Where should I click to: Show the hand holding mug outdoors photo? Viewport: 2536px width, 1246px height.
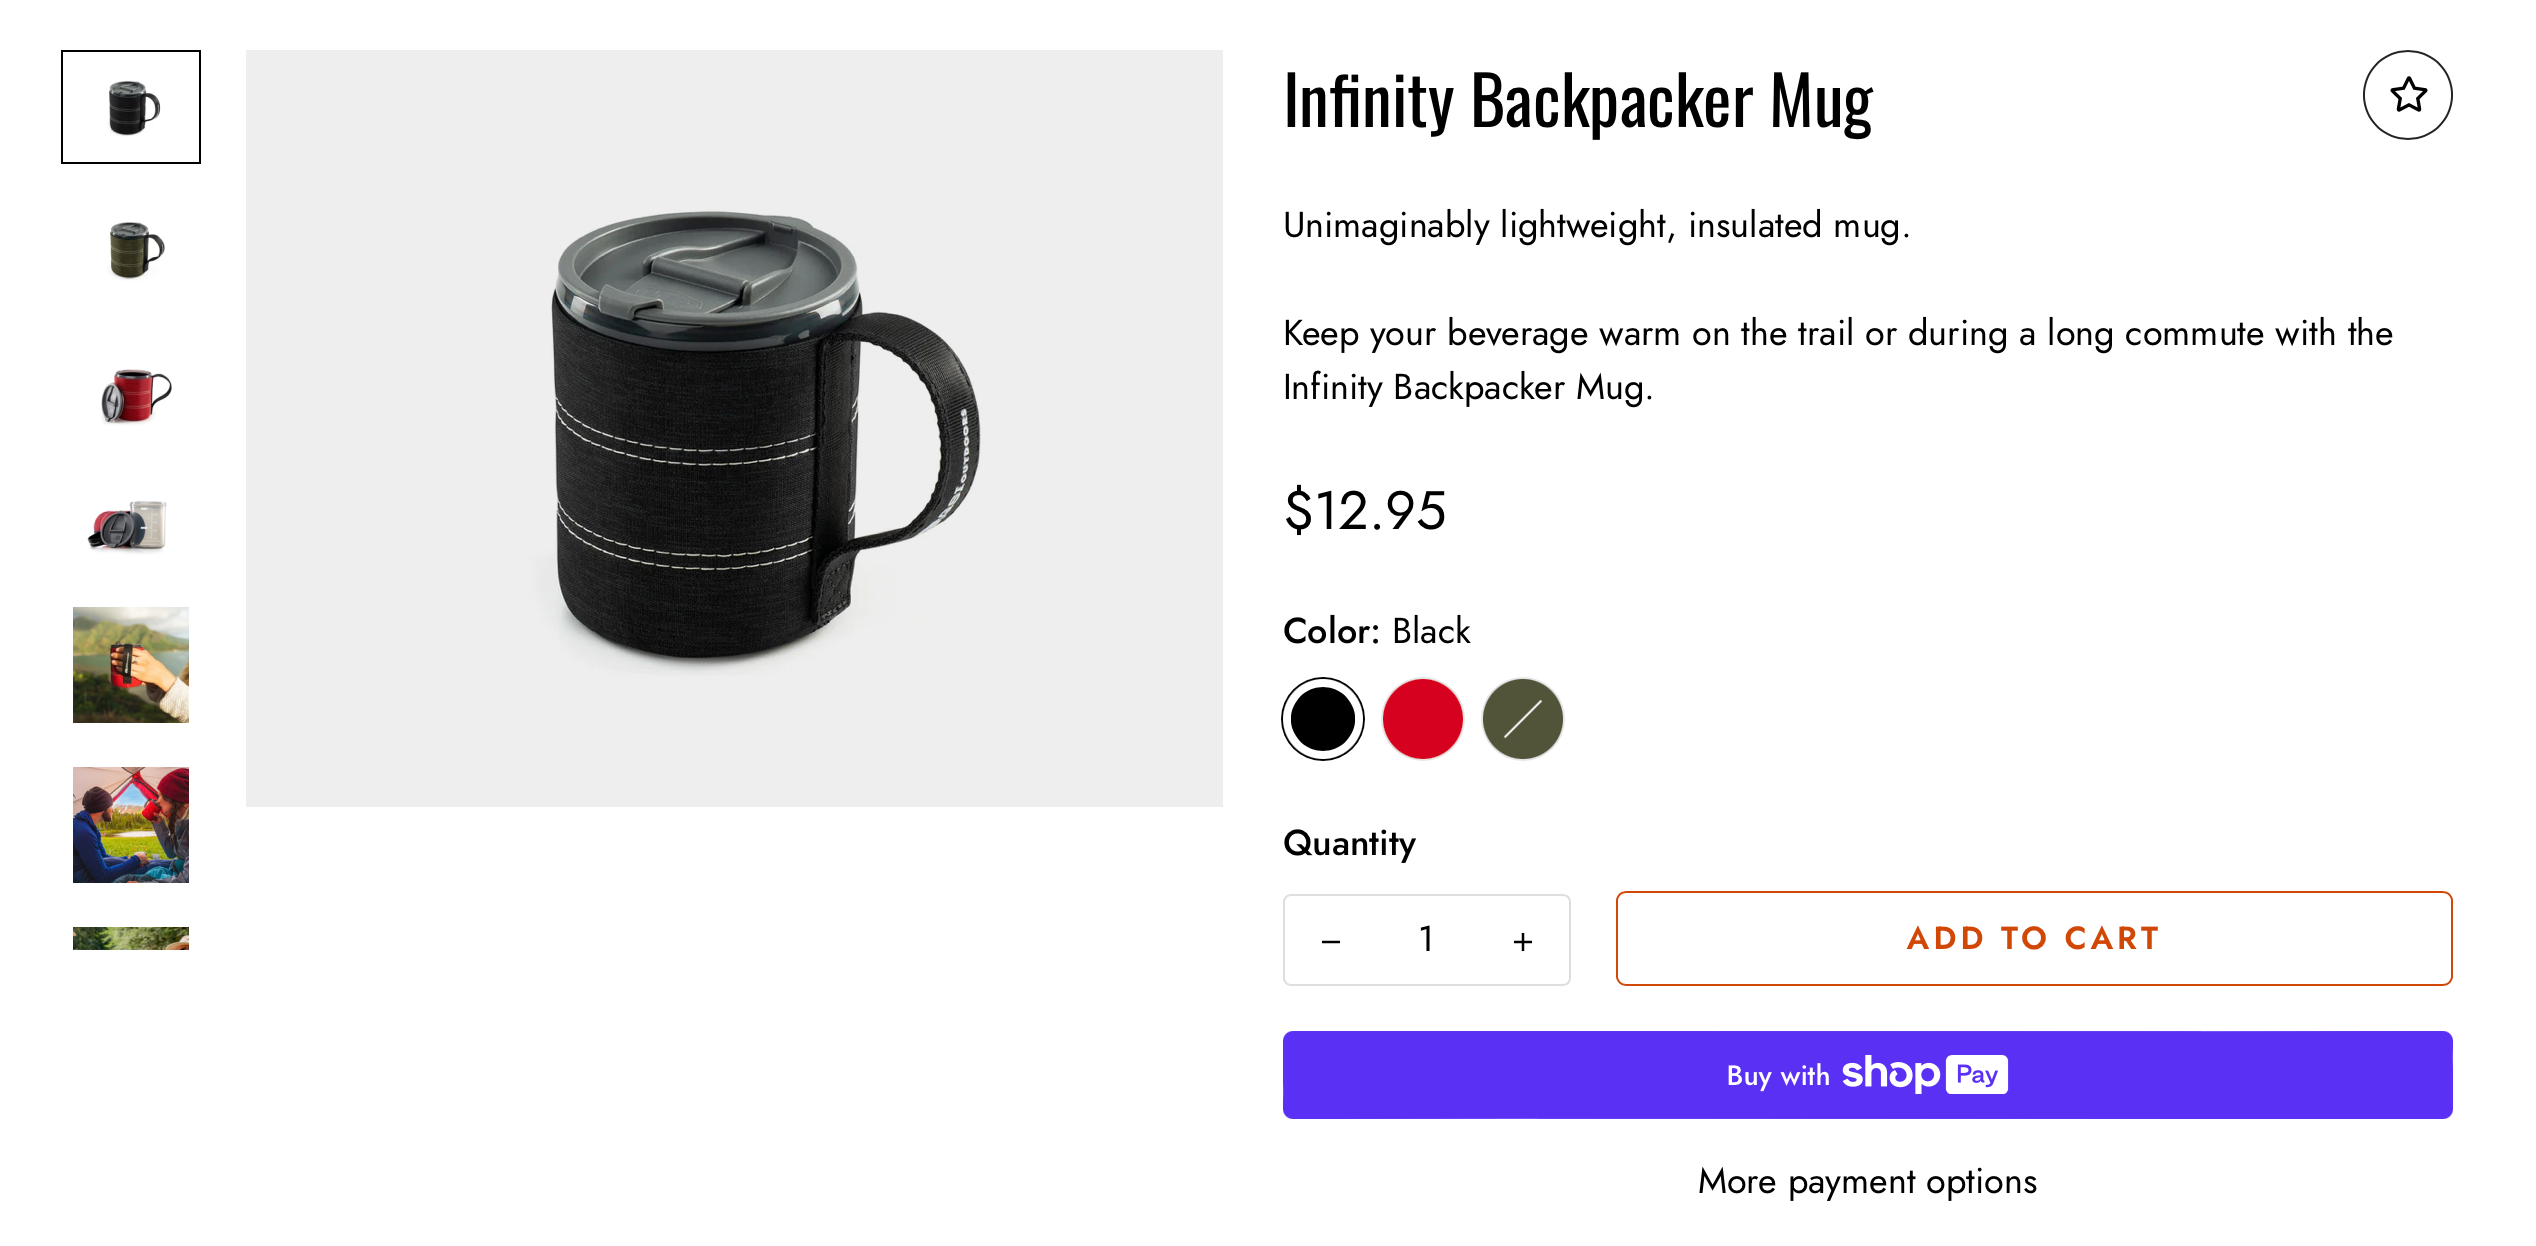[131, 664]
